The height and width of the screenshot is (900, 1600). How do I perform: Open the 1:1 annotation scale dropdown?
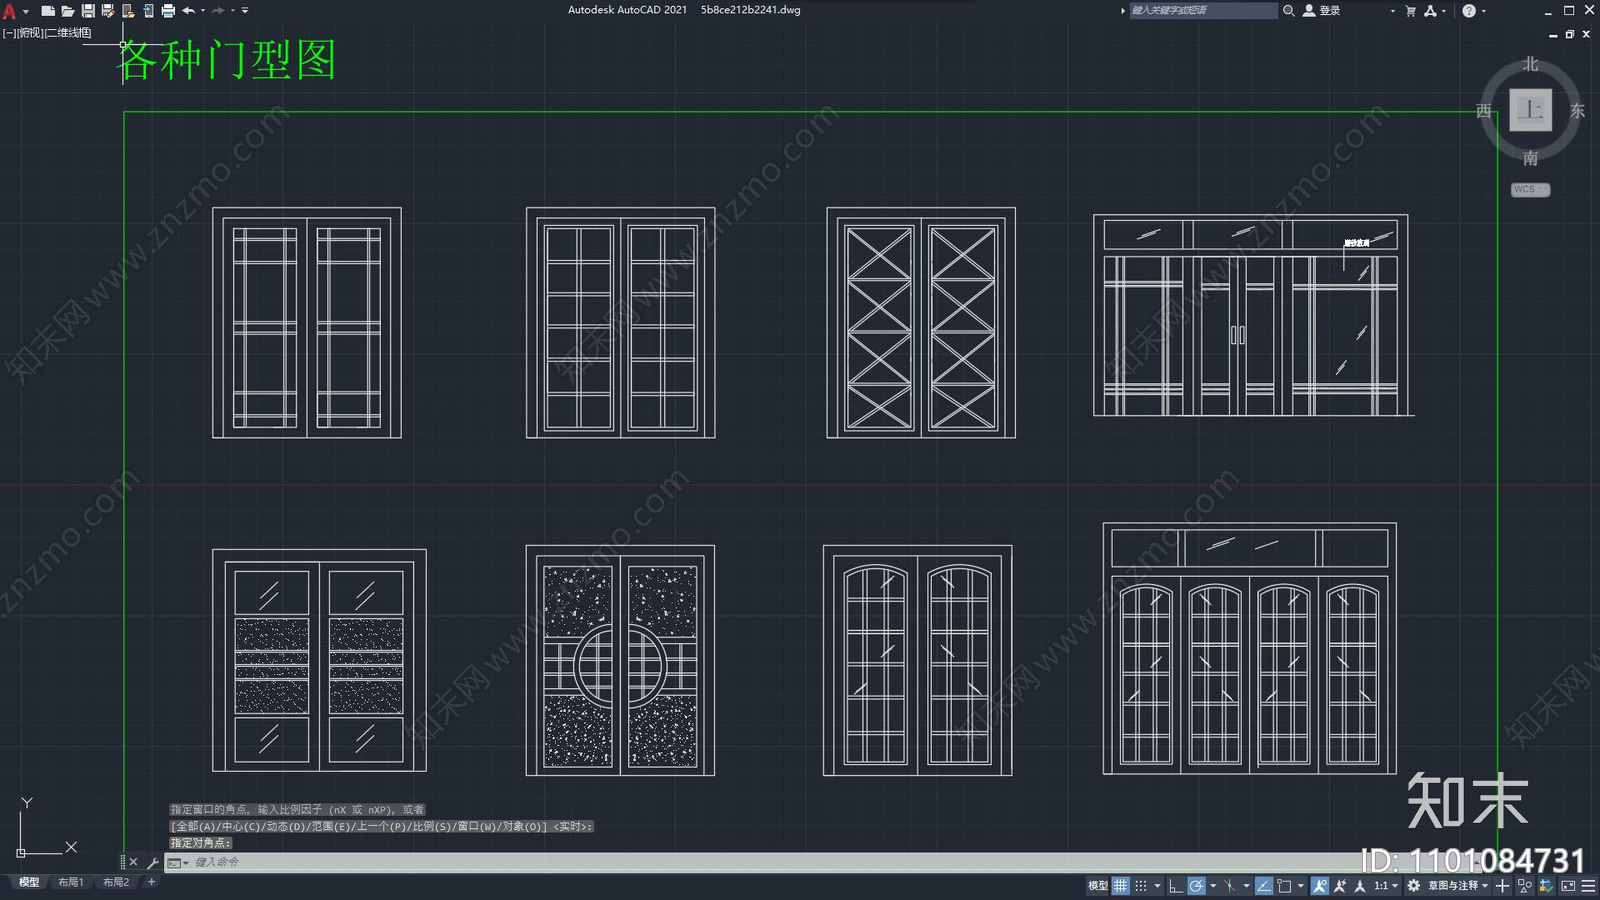pyautogui.click(x=1386, y=885)
